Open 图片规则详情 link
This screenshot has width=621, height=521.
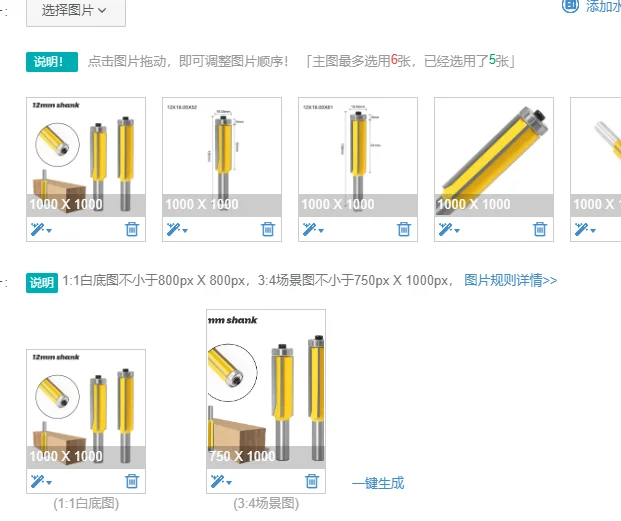(x=511, y=280)
